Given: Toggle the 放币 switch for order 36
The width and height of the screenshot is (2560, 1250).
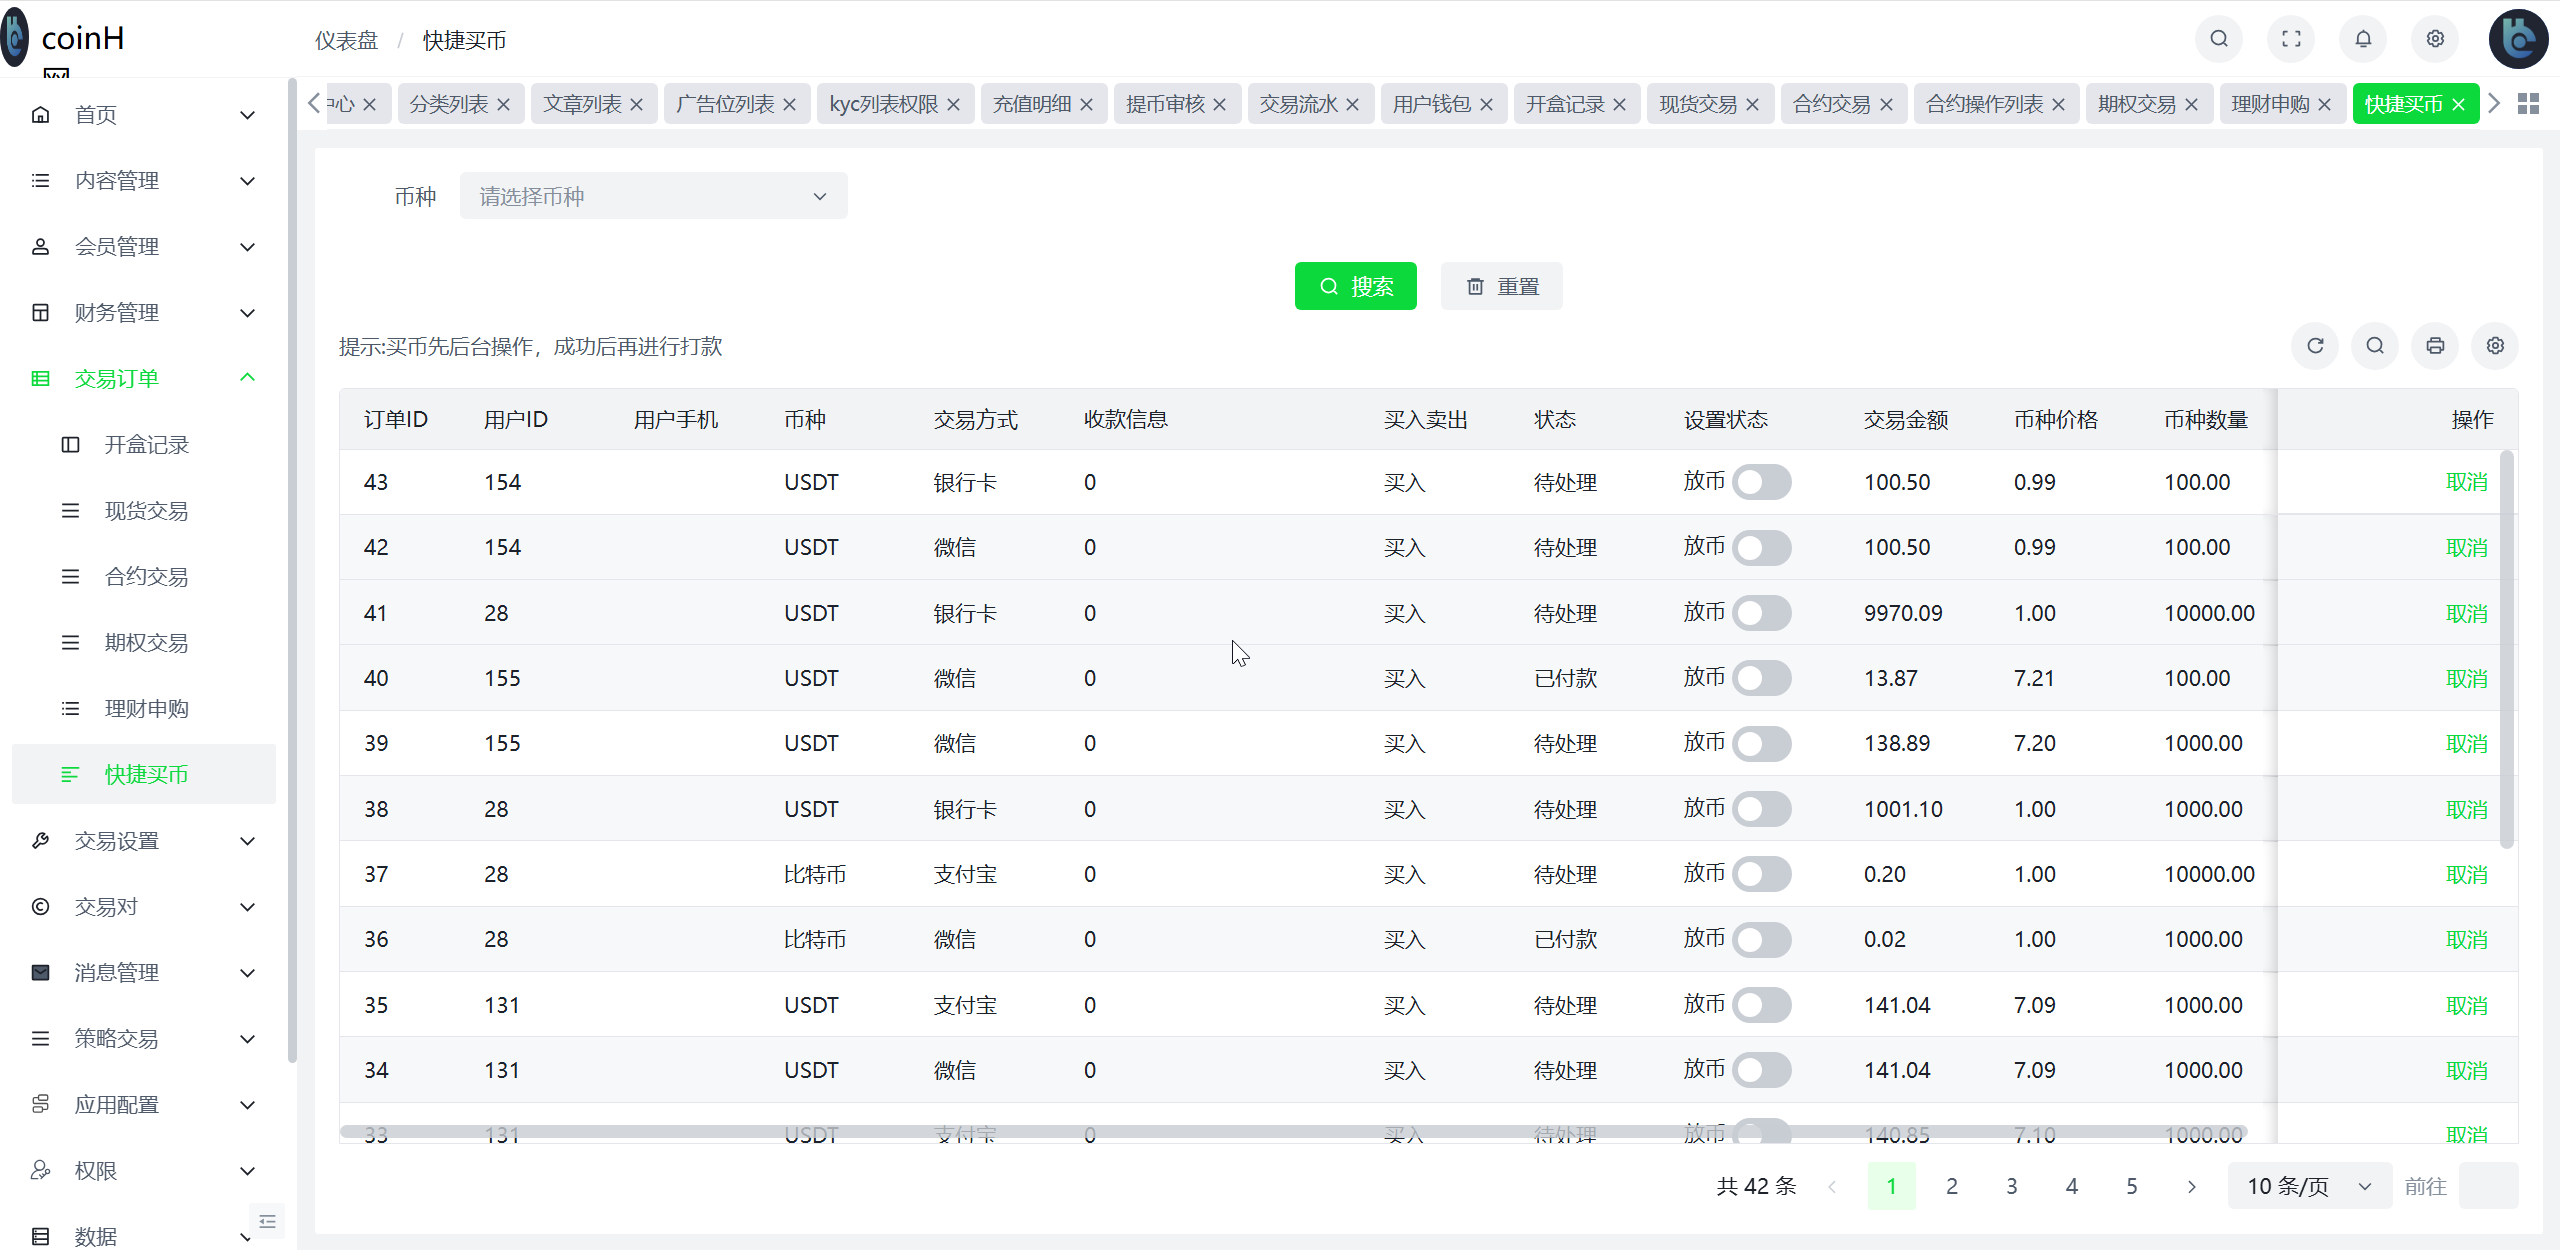Looking at the screenshot, I should [x=1761, y=939].
